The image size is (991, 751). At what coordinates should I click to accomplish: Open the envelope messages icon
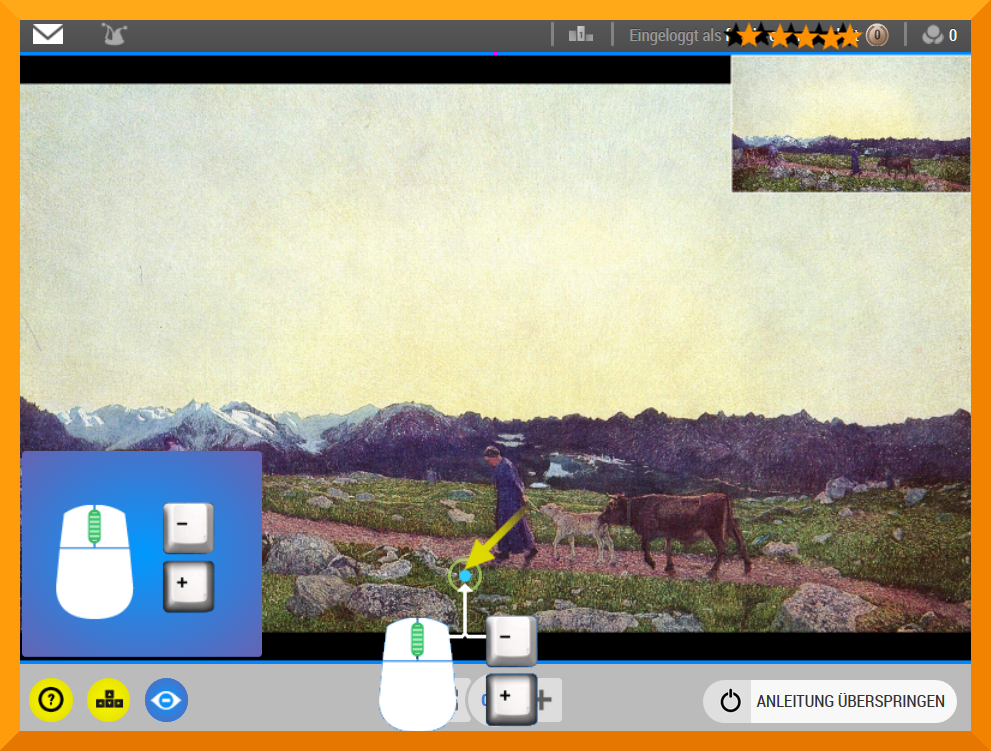(x=48, y=34)
